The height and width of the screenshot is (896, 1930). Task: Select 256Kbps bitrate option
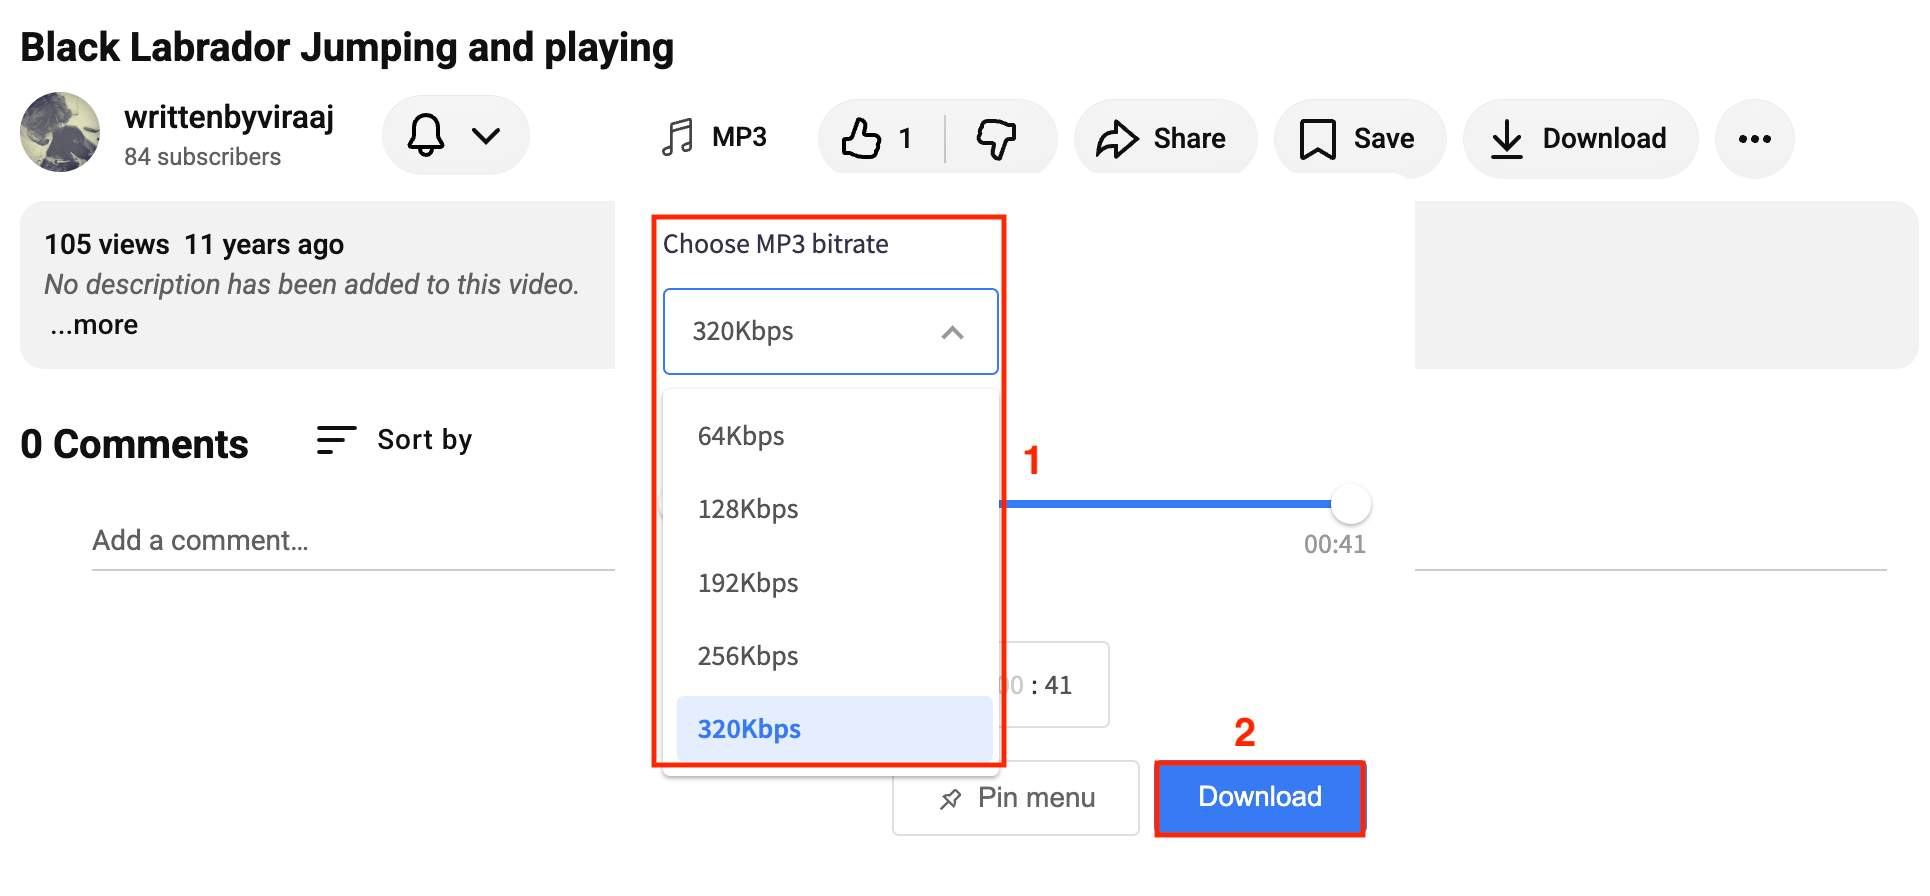(x=835, y=656)
